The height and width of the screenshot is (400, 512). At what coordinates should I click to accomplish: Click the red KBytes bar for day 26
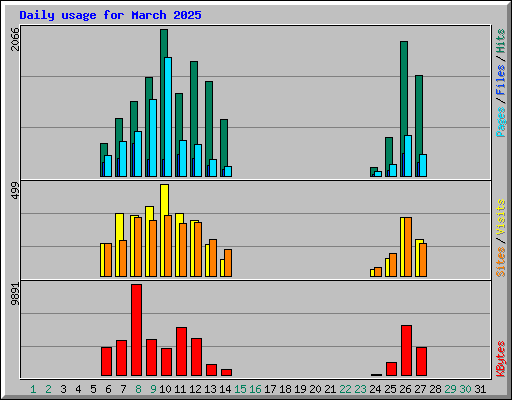(406, 351)
